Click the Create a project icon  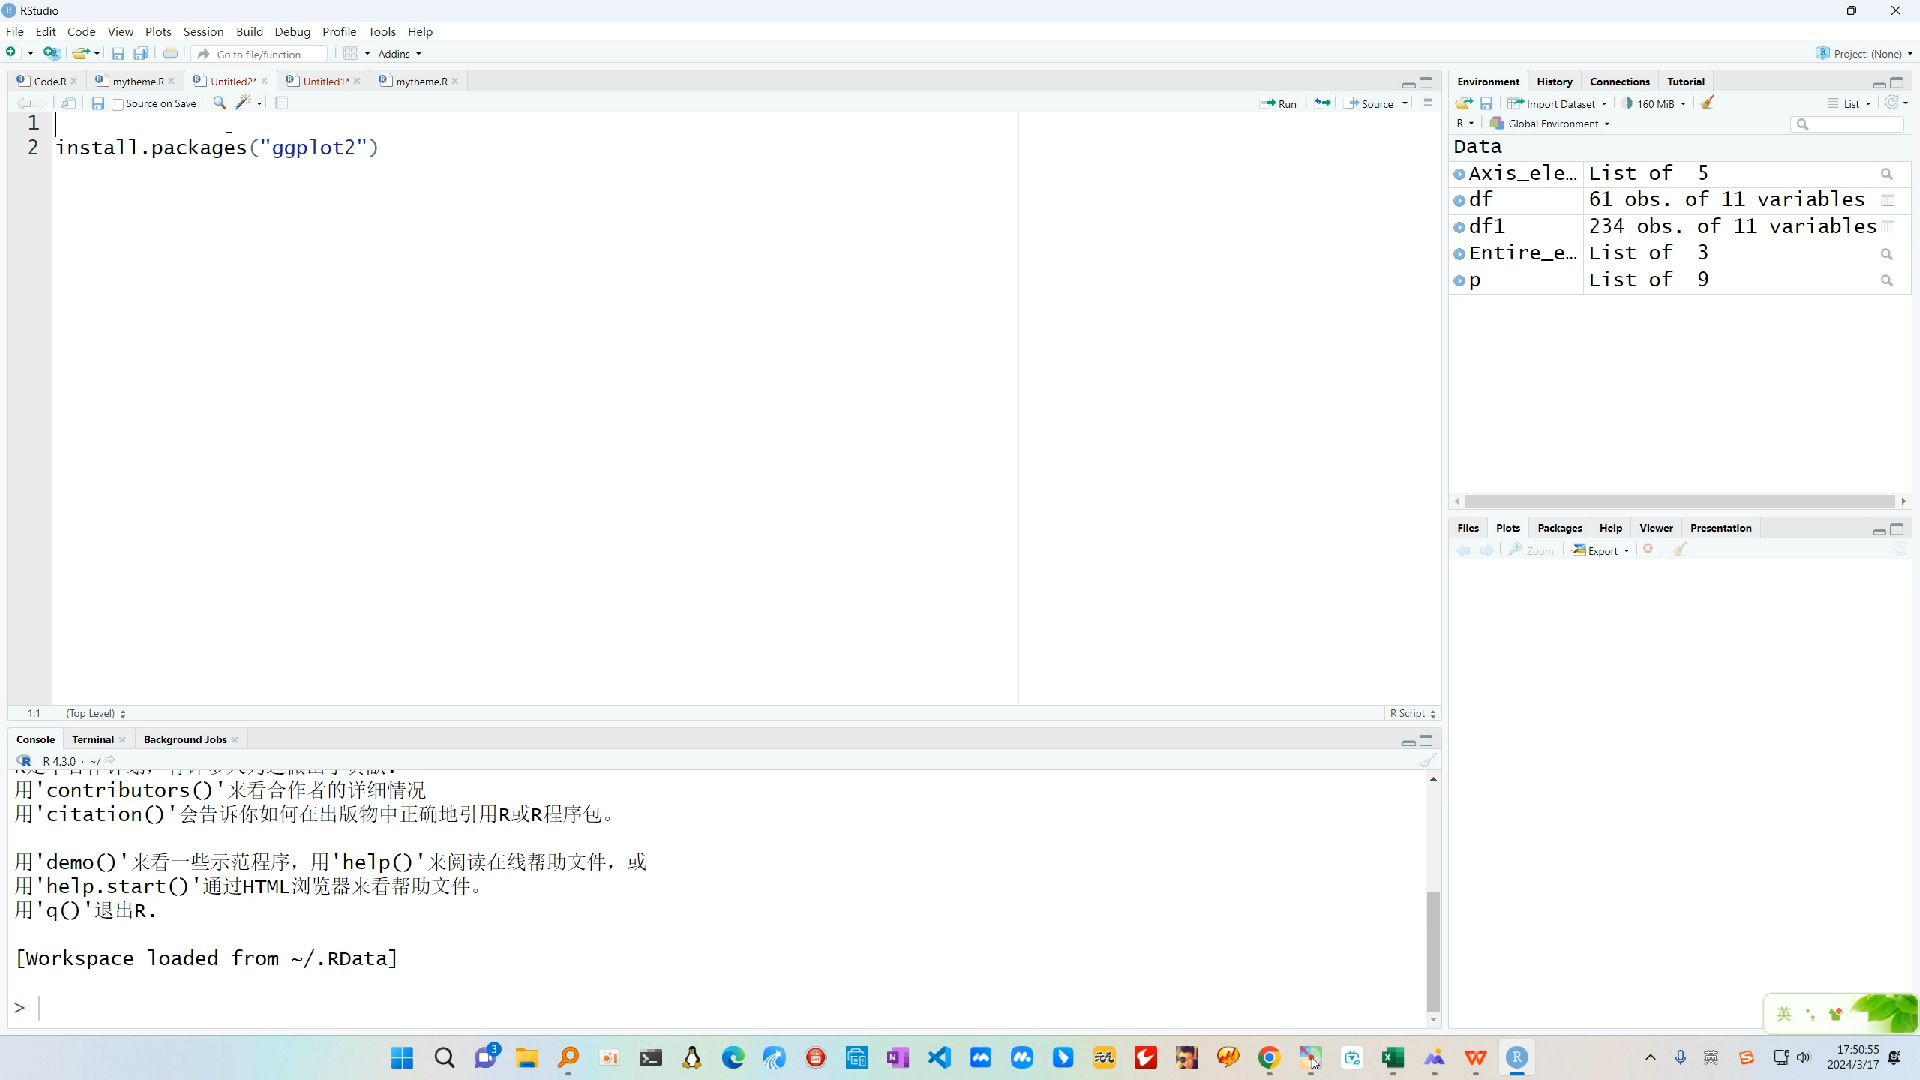click(x=51, y=53)
